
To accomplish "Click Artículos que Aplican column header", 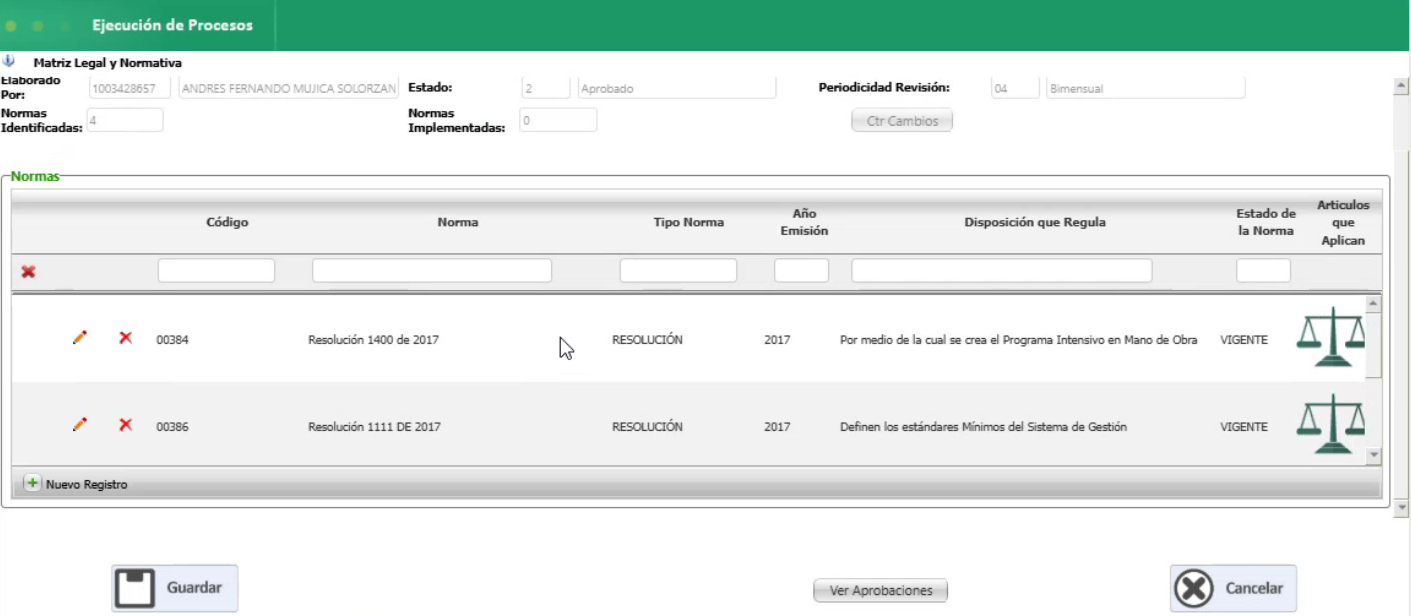I will click(x=1343, y=223).
